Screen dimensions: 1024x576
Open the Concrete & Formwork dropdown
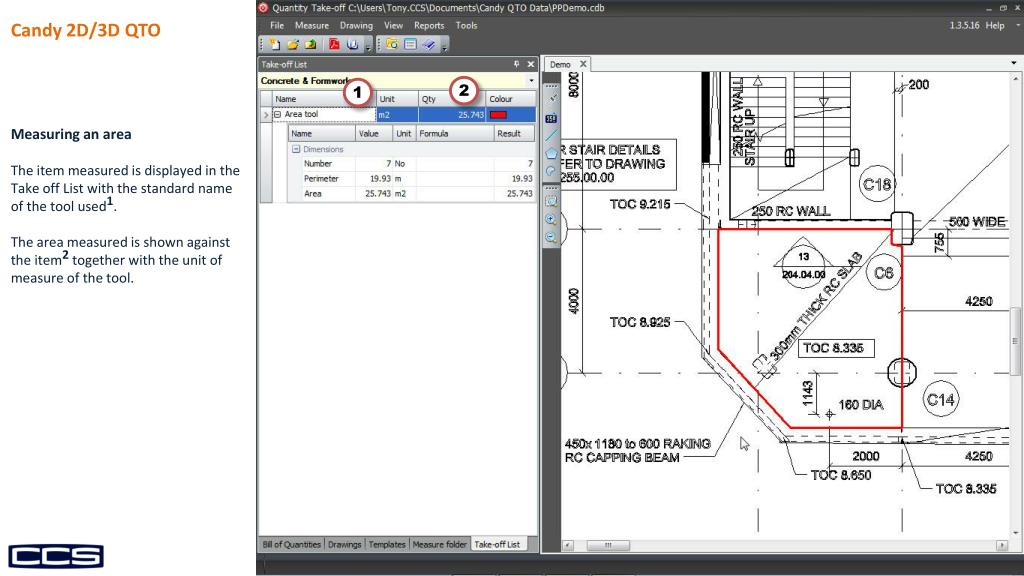coord(532,81)
